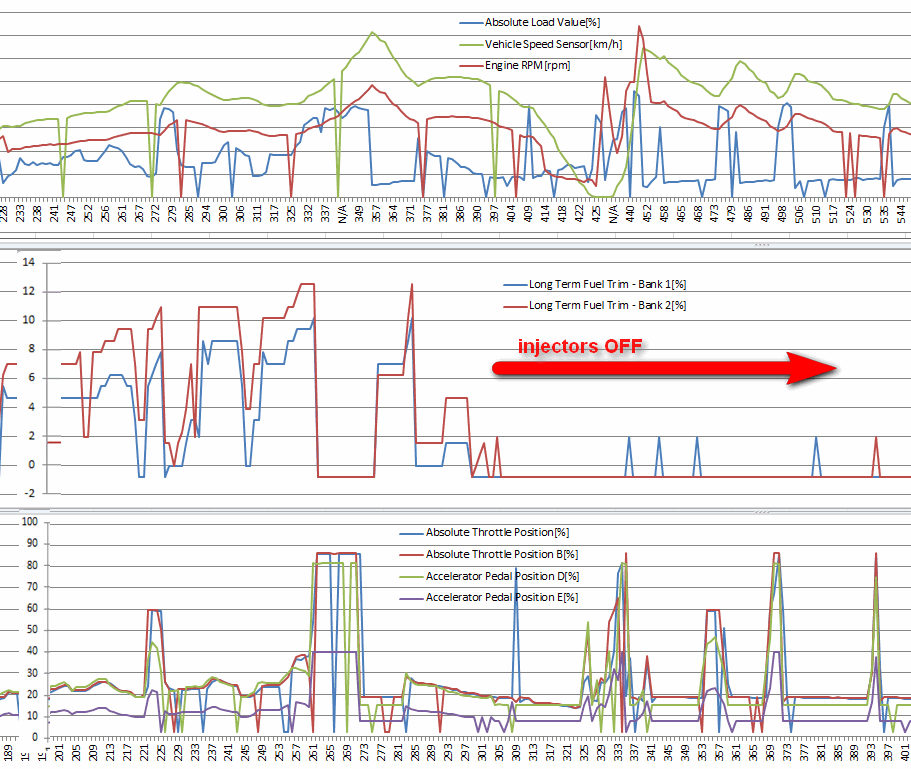
Task: Click the 100 value on throttle chart axis
Action: (30, 522)
